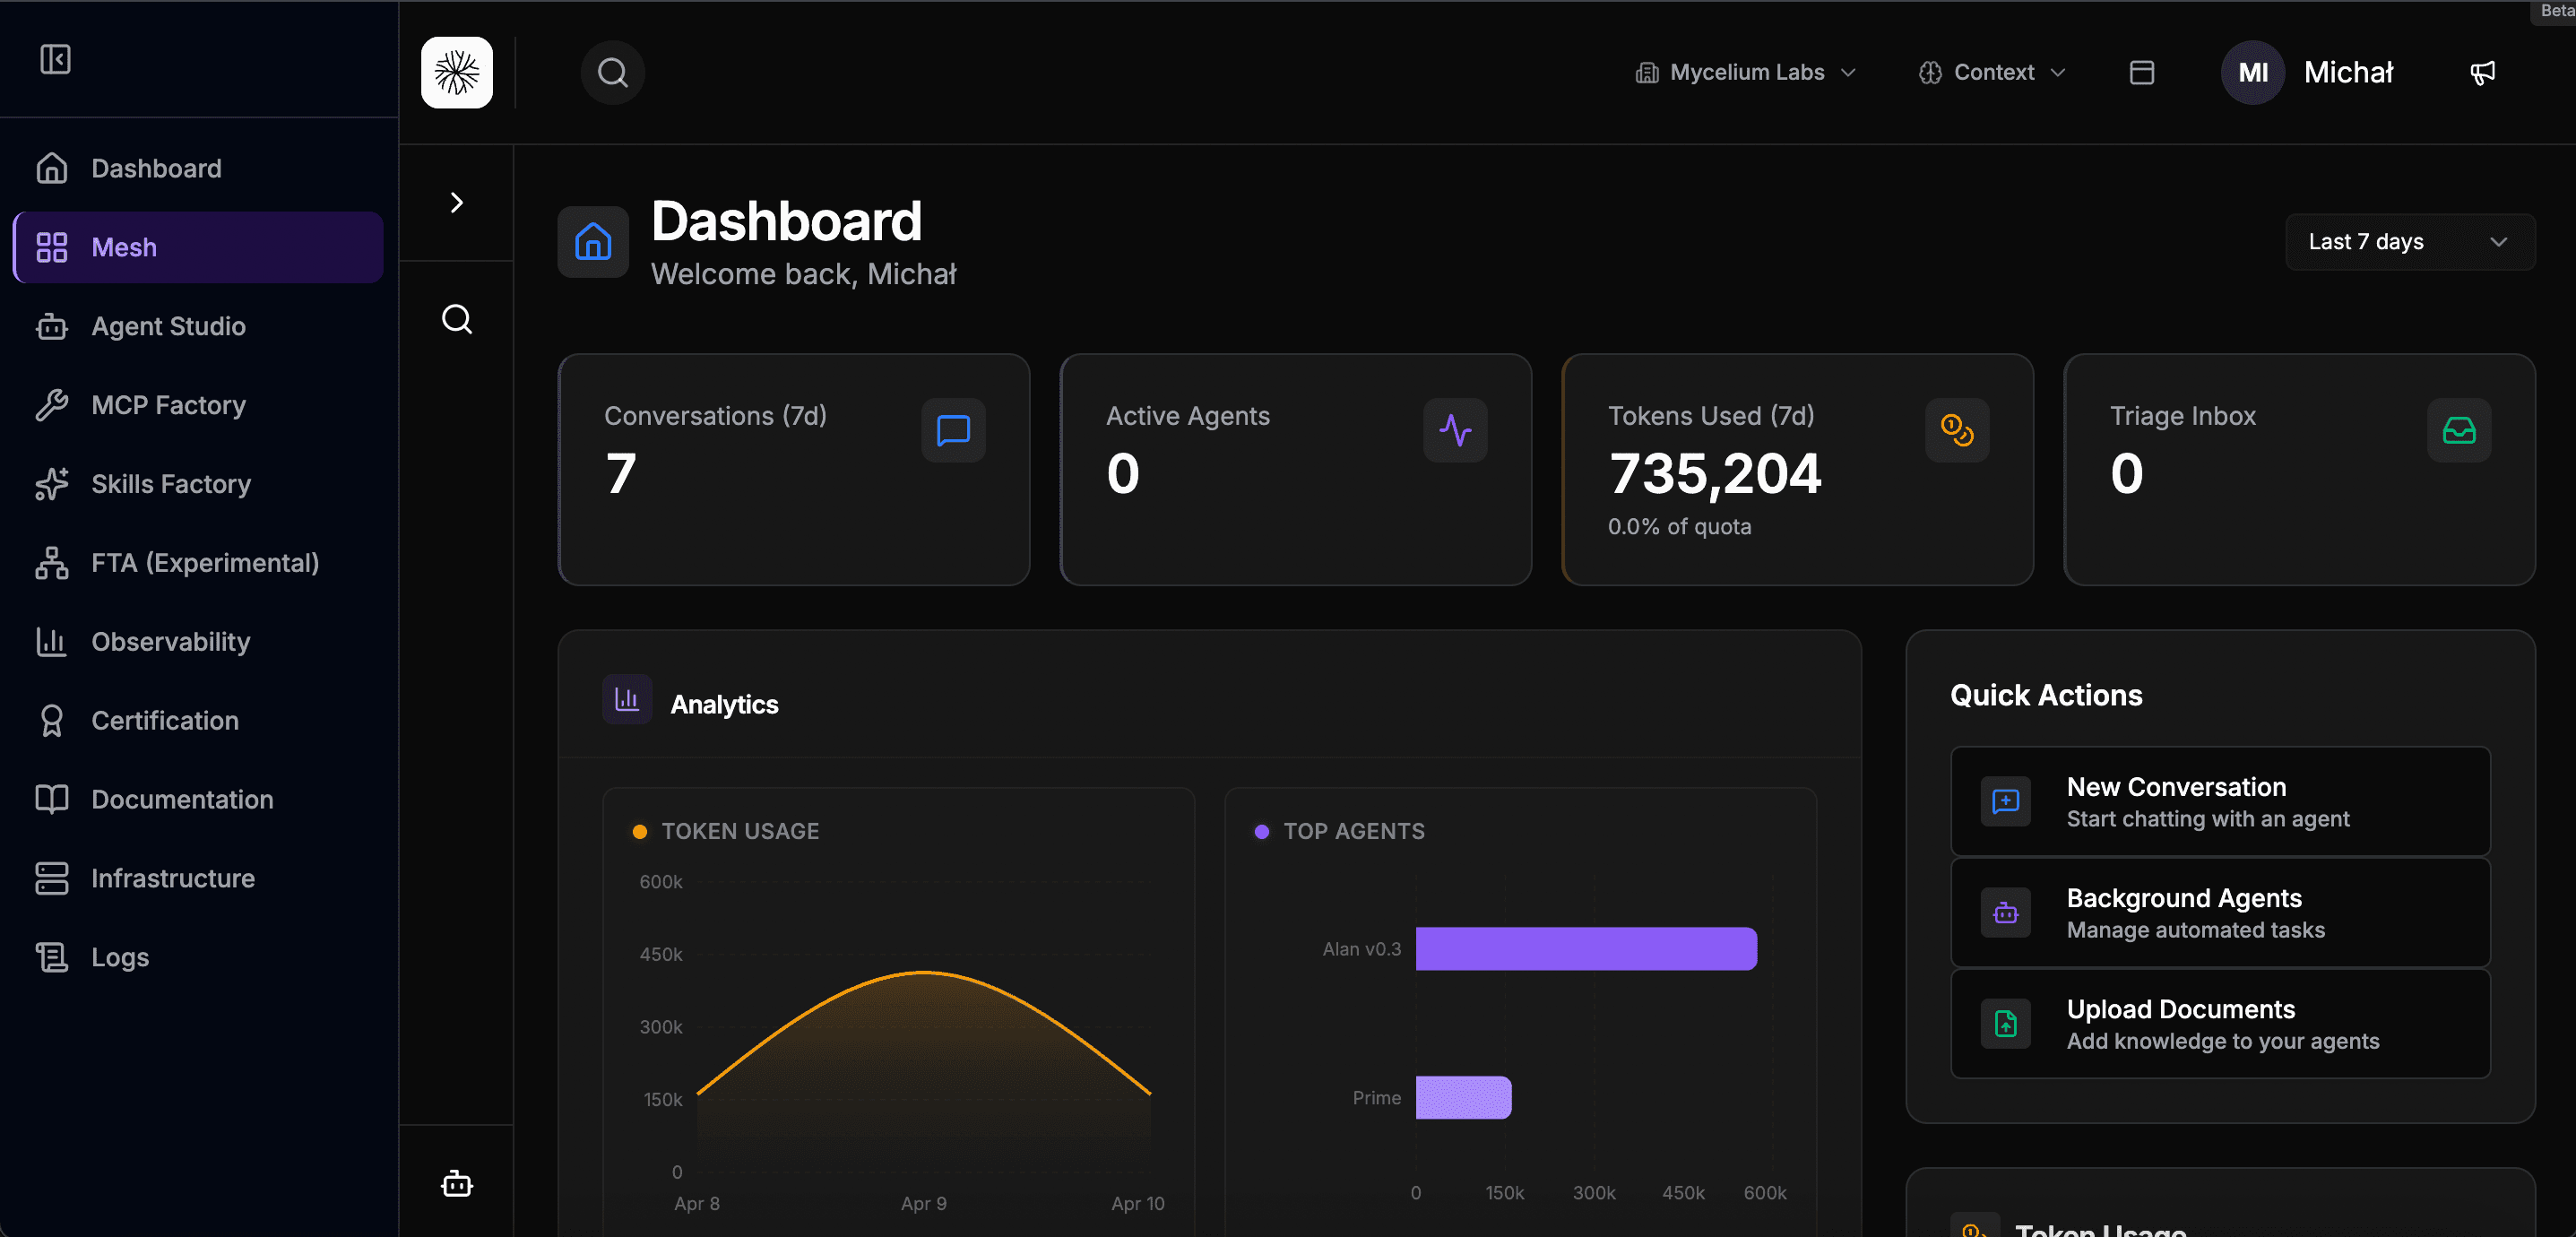
Task: Switch to the Mesh section
Action: [124, 247]
